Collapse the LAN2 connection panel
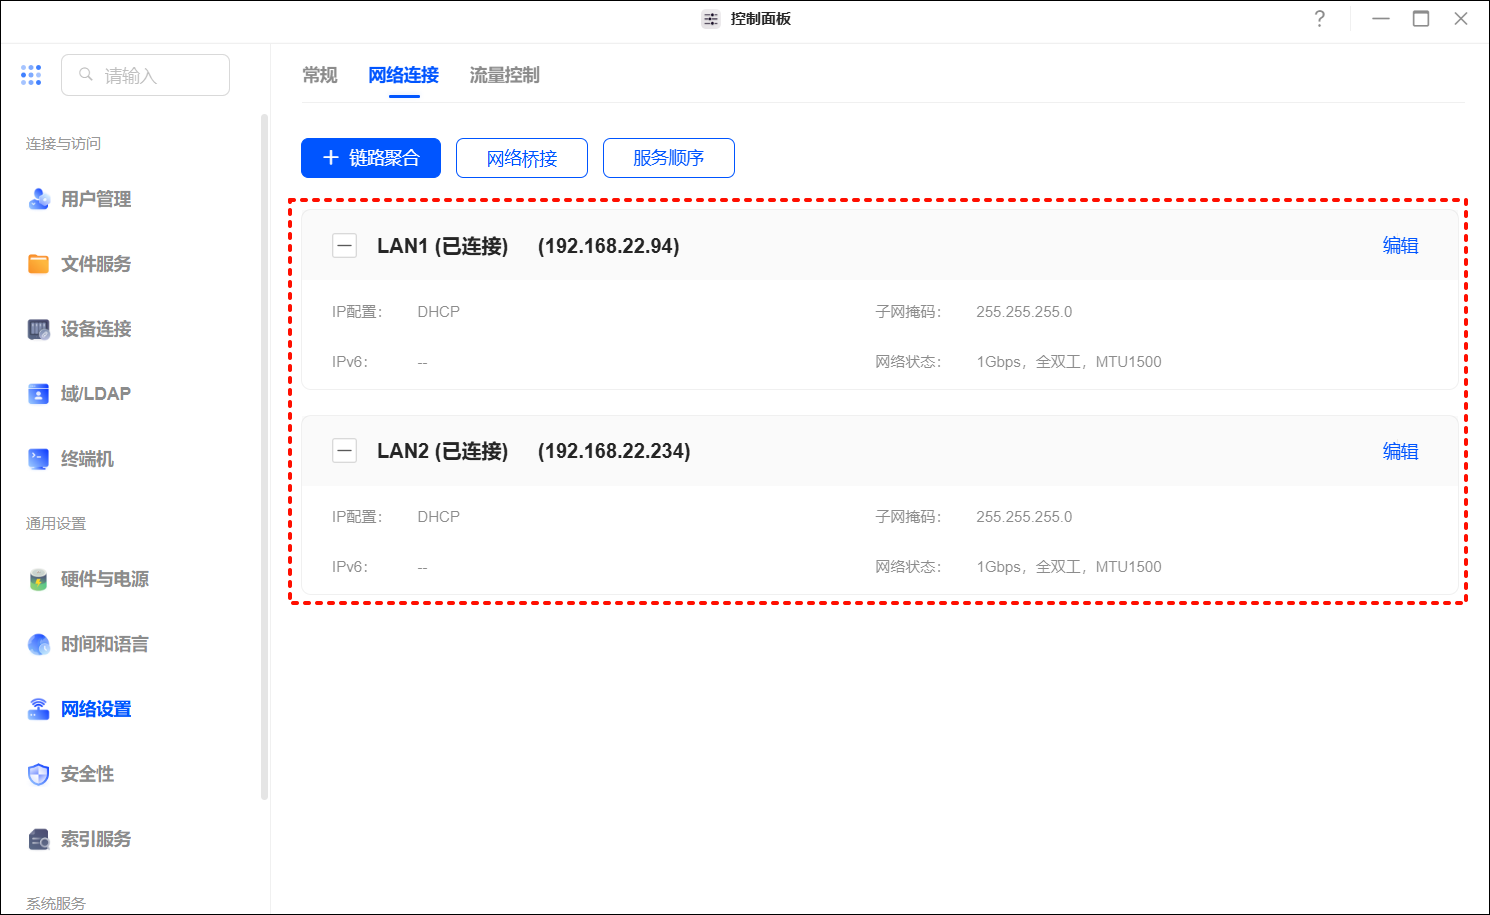The width and height of the screenshot is (1490, 915). point(344,451)
